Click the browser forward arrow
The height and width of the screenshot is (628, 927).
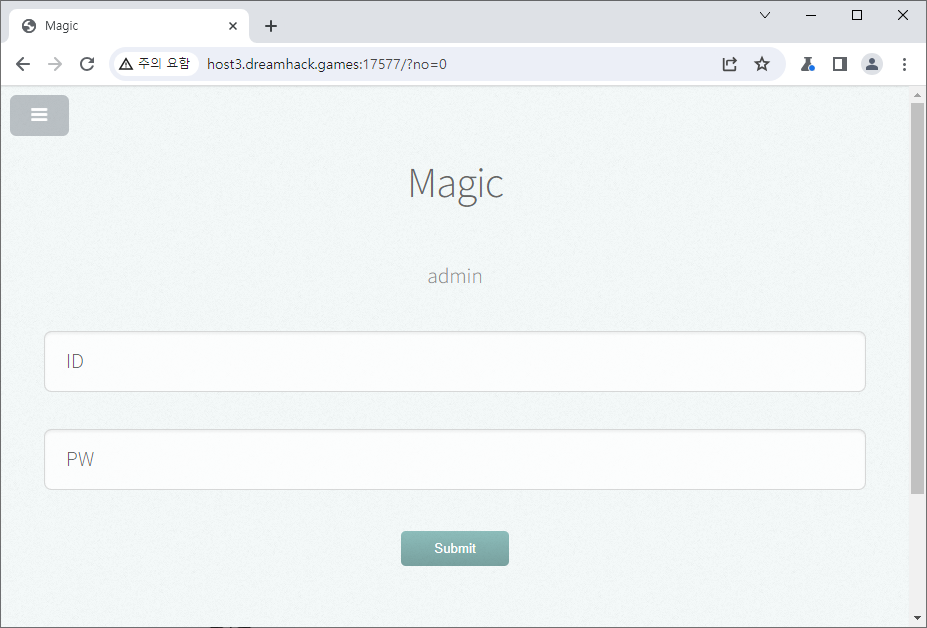(x=55, y=64)
